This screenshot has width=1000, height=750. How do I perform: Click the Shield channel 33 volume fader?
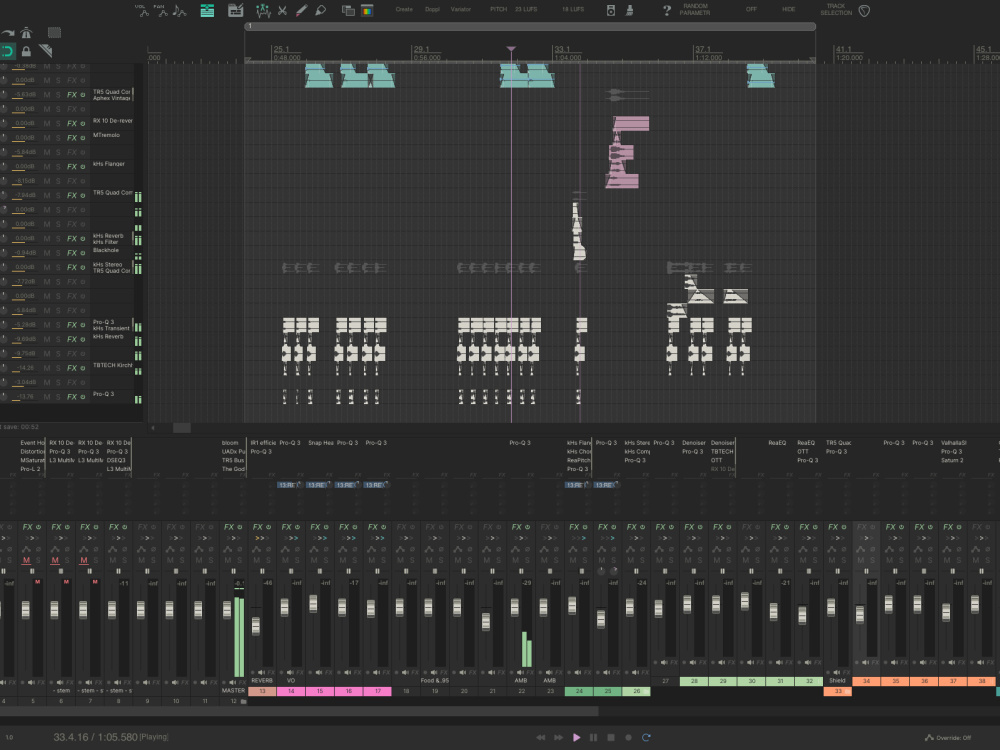831,607
